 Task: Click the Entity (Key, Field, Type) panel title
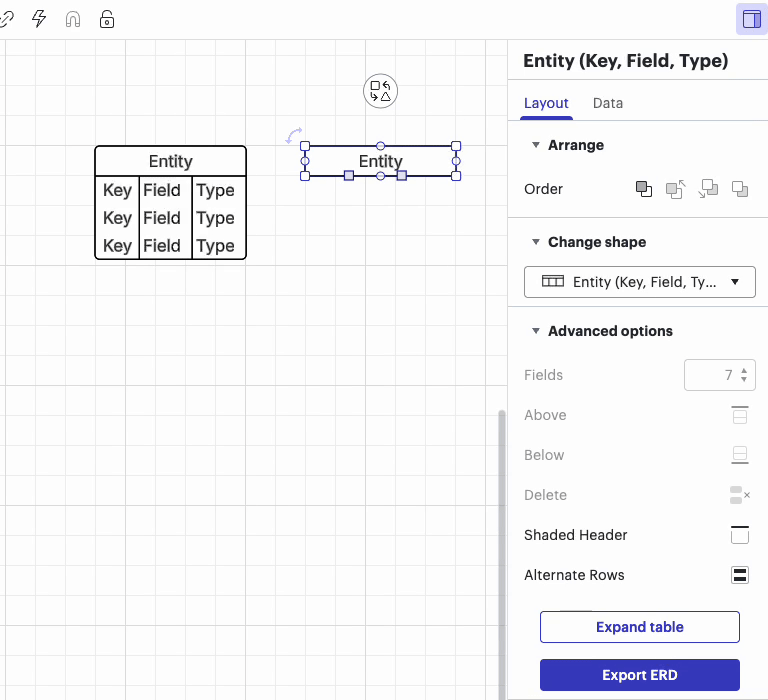pyautogui.click(x=625, y=61)
